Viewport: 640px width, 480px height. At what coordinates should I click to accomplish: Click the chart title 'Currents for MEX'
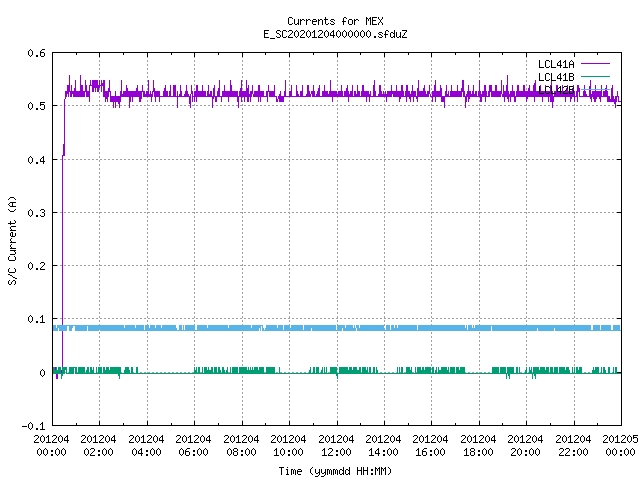[335, 21]
